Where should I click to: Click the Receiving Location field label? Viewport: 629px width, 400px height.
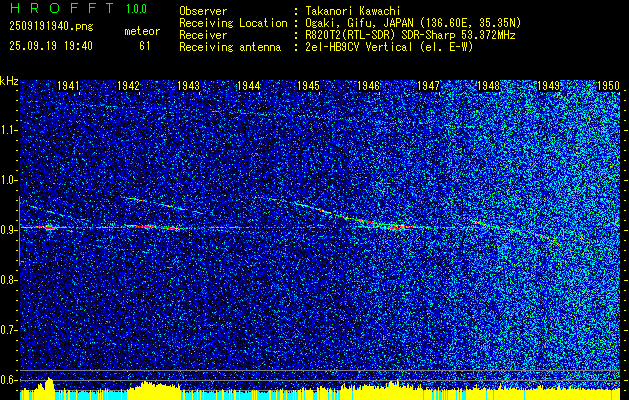pos(233,23)
